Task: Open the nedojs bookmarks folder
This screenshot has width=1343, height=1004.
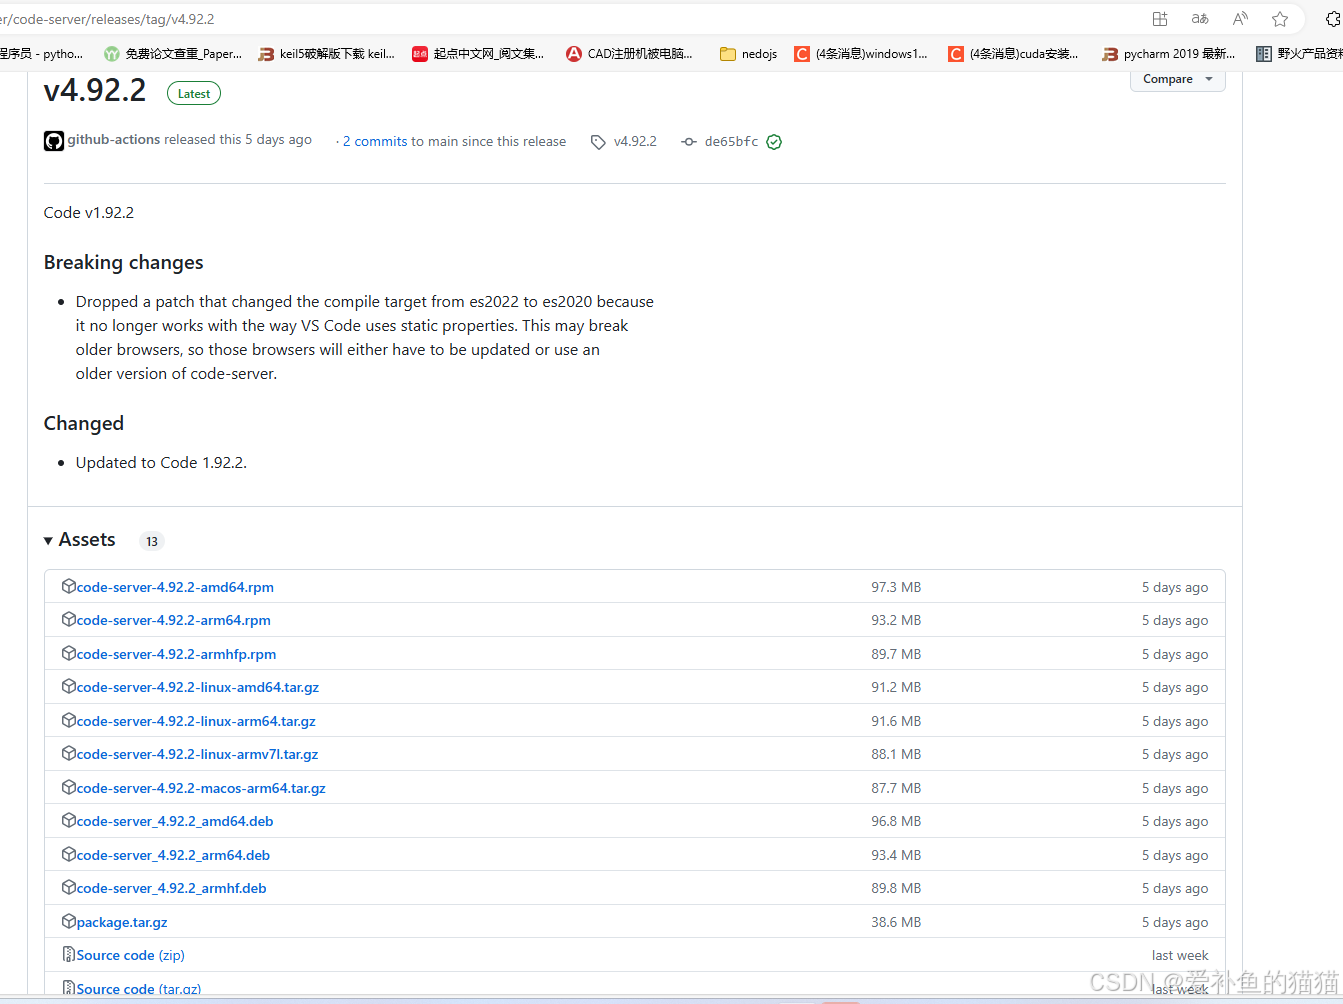Action: (x=748, y=54)
